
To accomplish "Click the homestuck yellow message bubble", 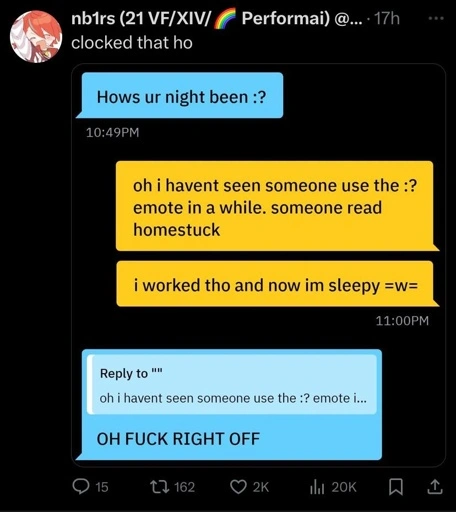I will (x=275, y=206).
